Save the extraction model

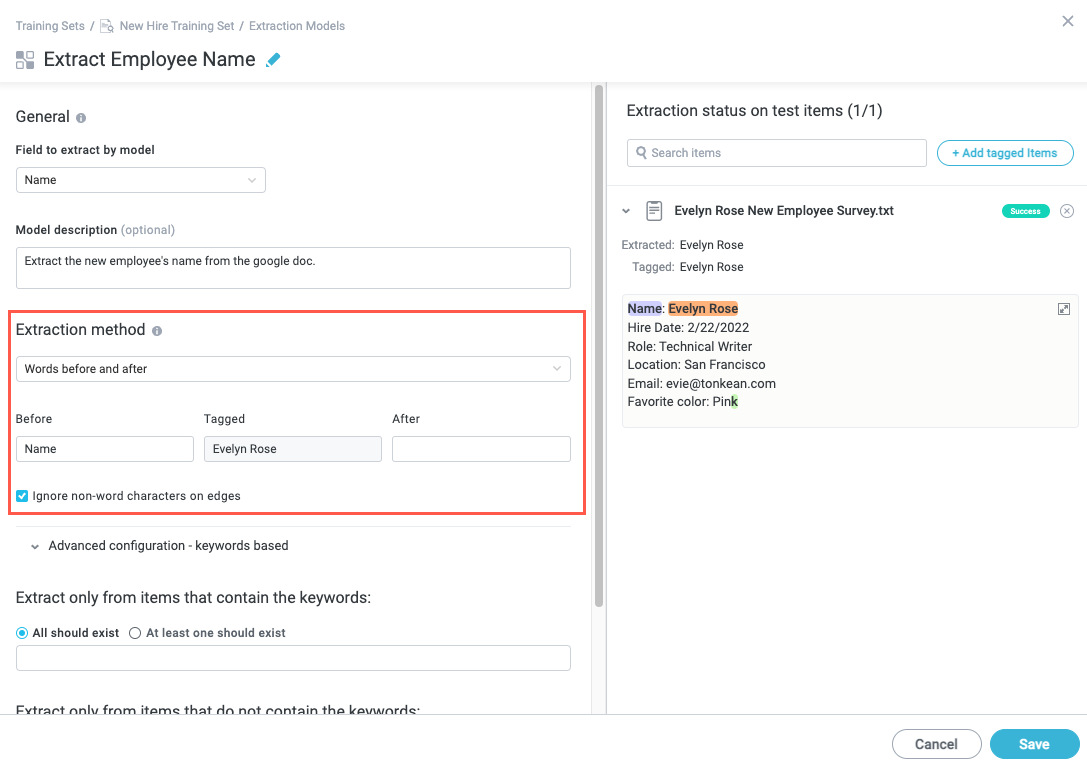tap(1034, 744)
